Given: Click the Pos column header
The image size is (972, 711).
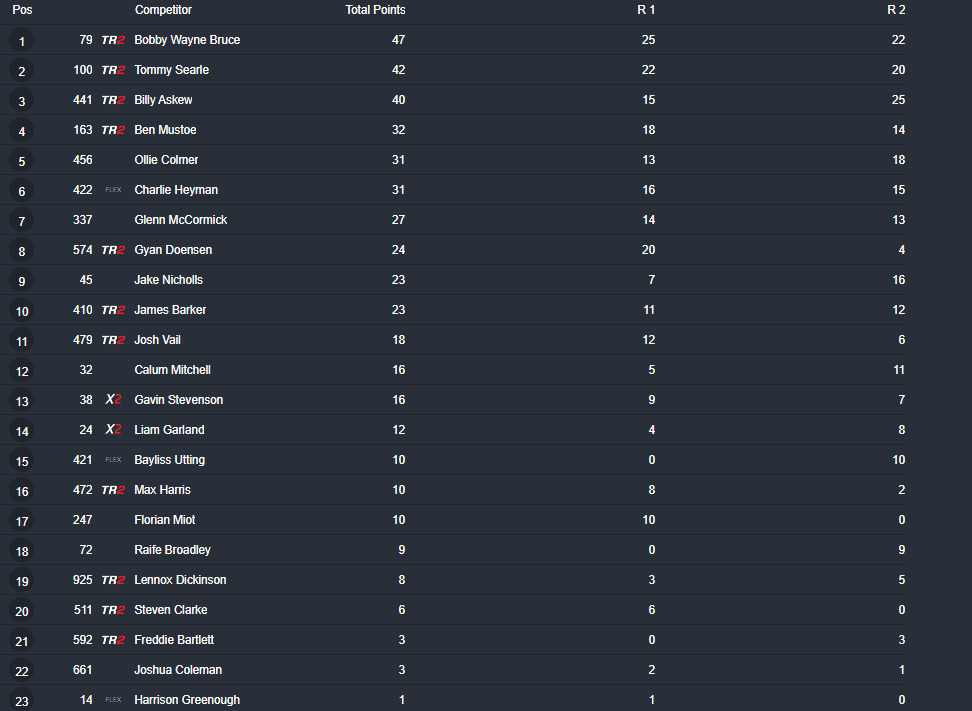Looking at the screenshot, I should [x=22, y=10].
